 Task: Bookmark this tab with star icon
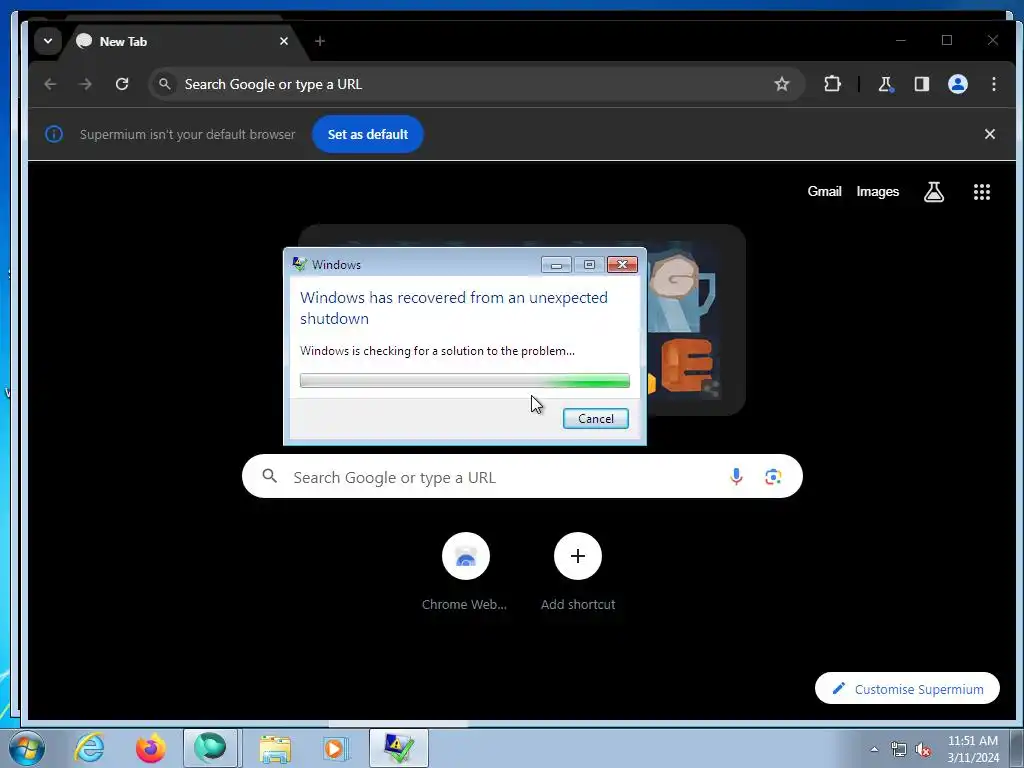pyautogui.click(x=782, y=84)
